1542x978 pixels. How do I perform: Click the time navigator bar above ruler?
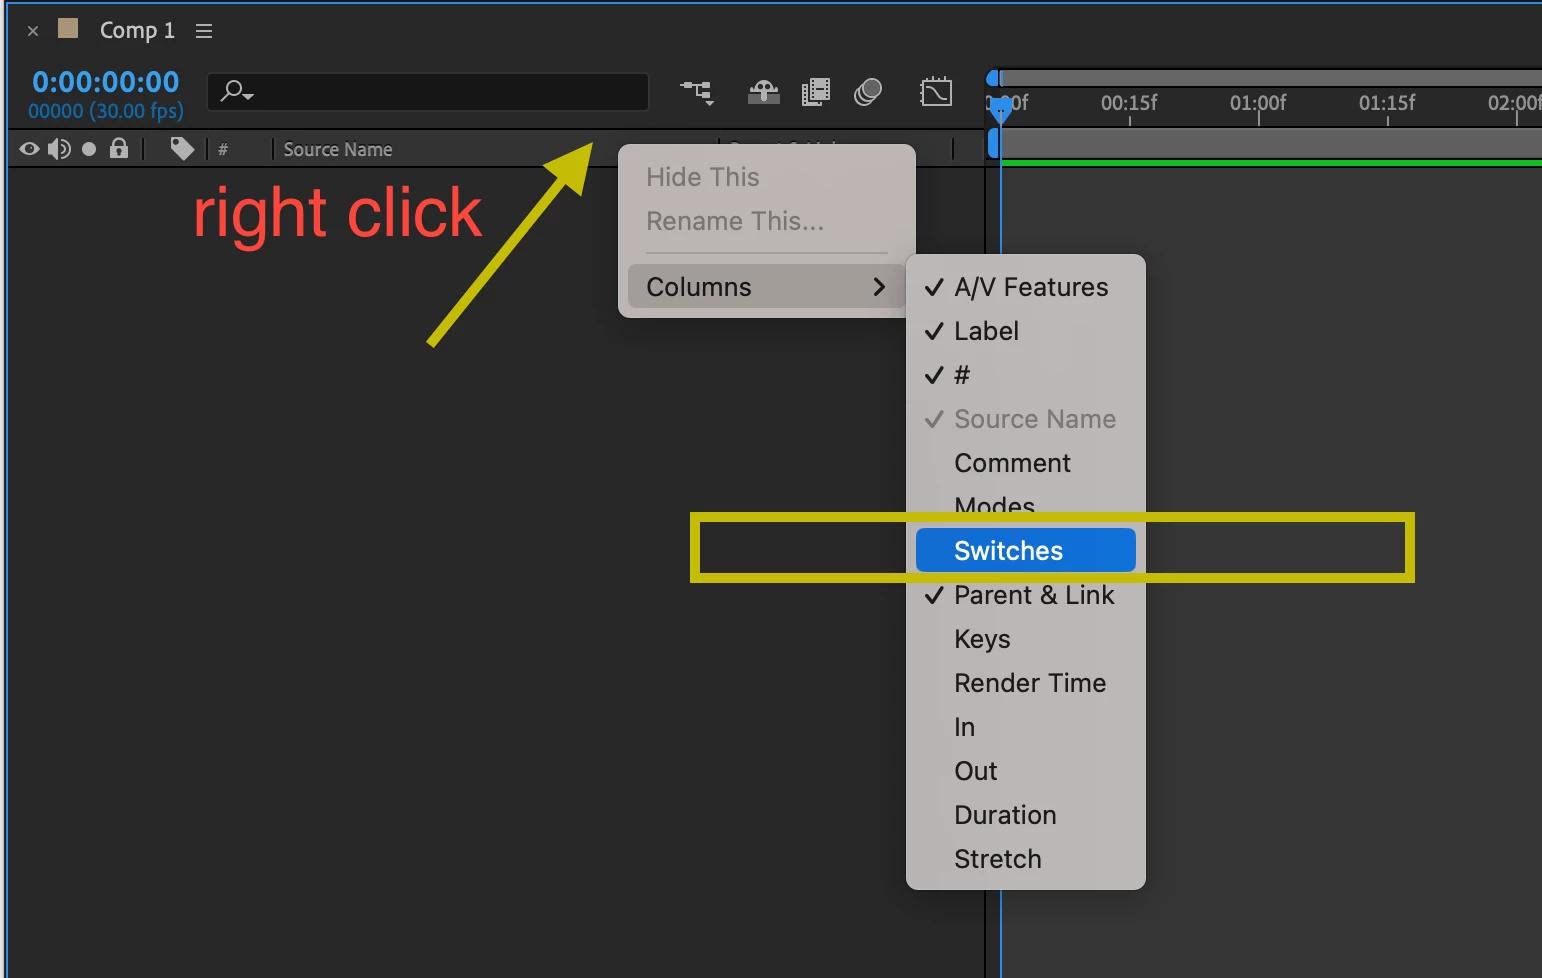(1270, 78)
